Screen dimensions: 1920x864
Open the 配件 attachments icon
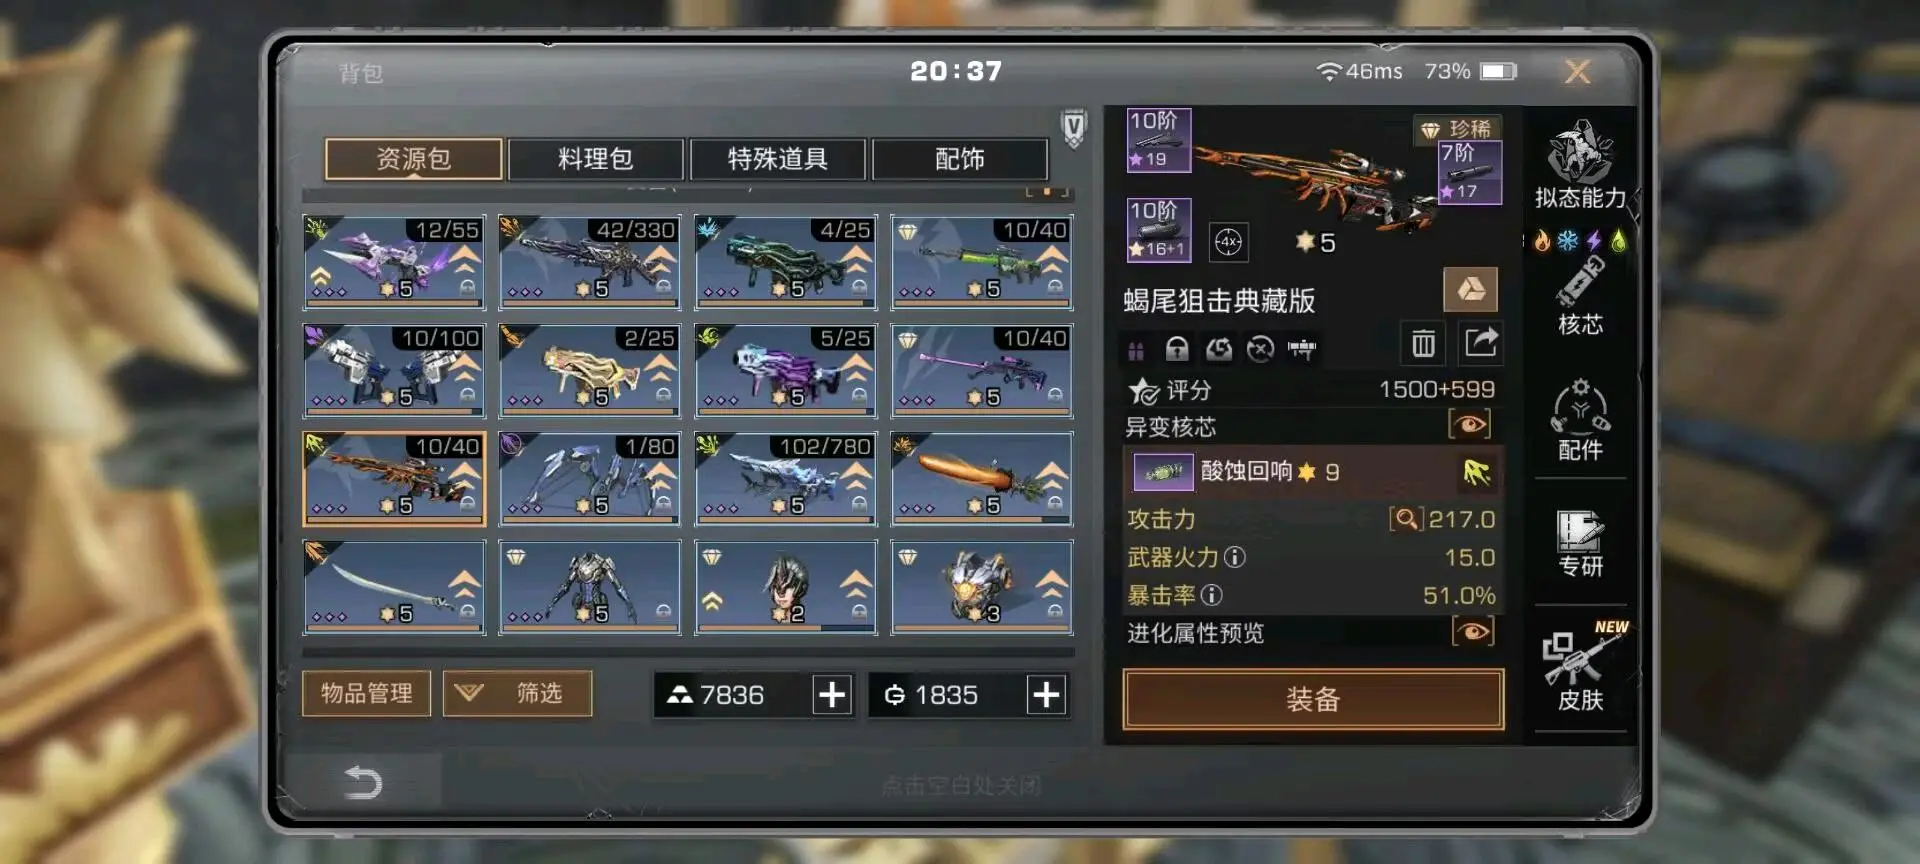pos(1580,419)
